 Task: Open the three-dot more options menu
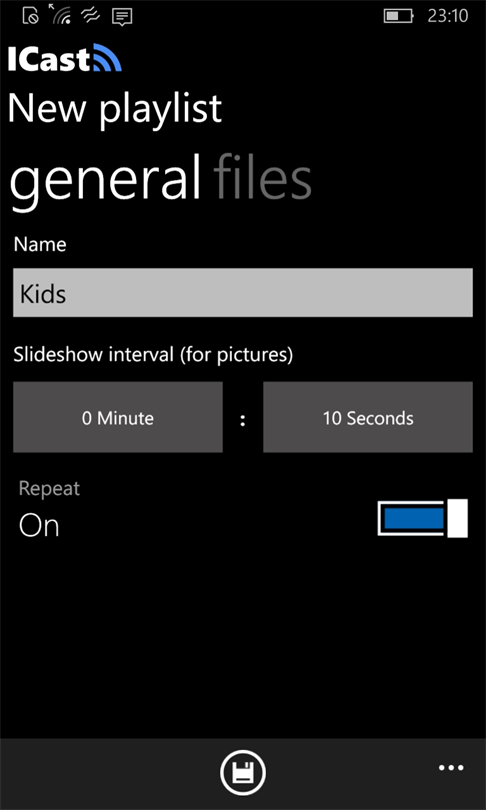(x=451, y=768)
